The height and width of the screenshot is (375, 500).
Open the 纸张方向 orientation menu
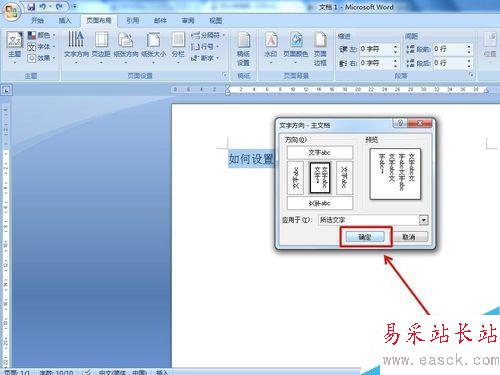126,47
